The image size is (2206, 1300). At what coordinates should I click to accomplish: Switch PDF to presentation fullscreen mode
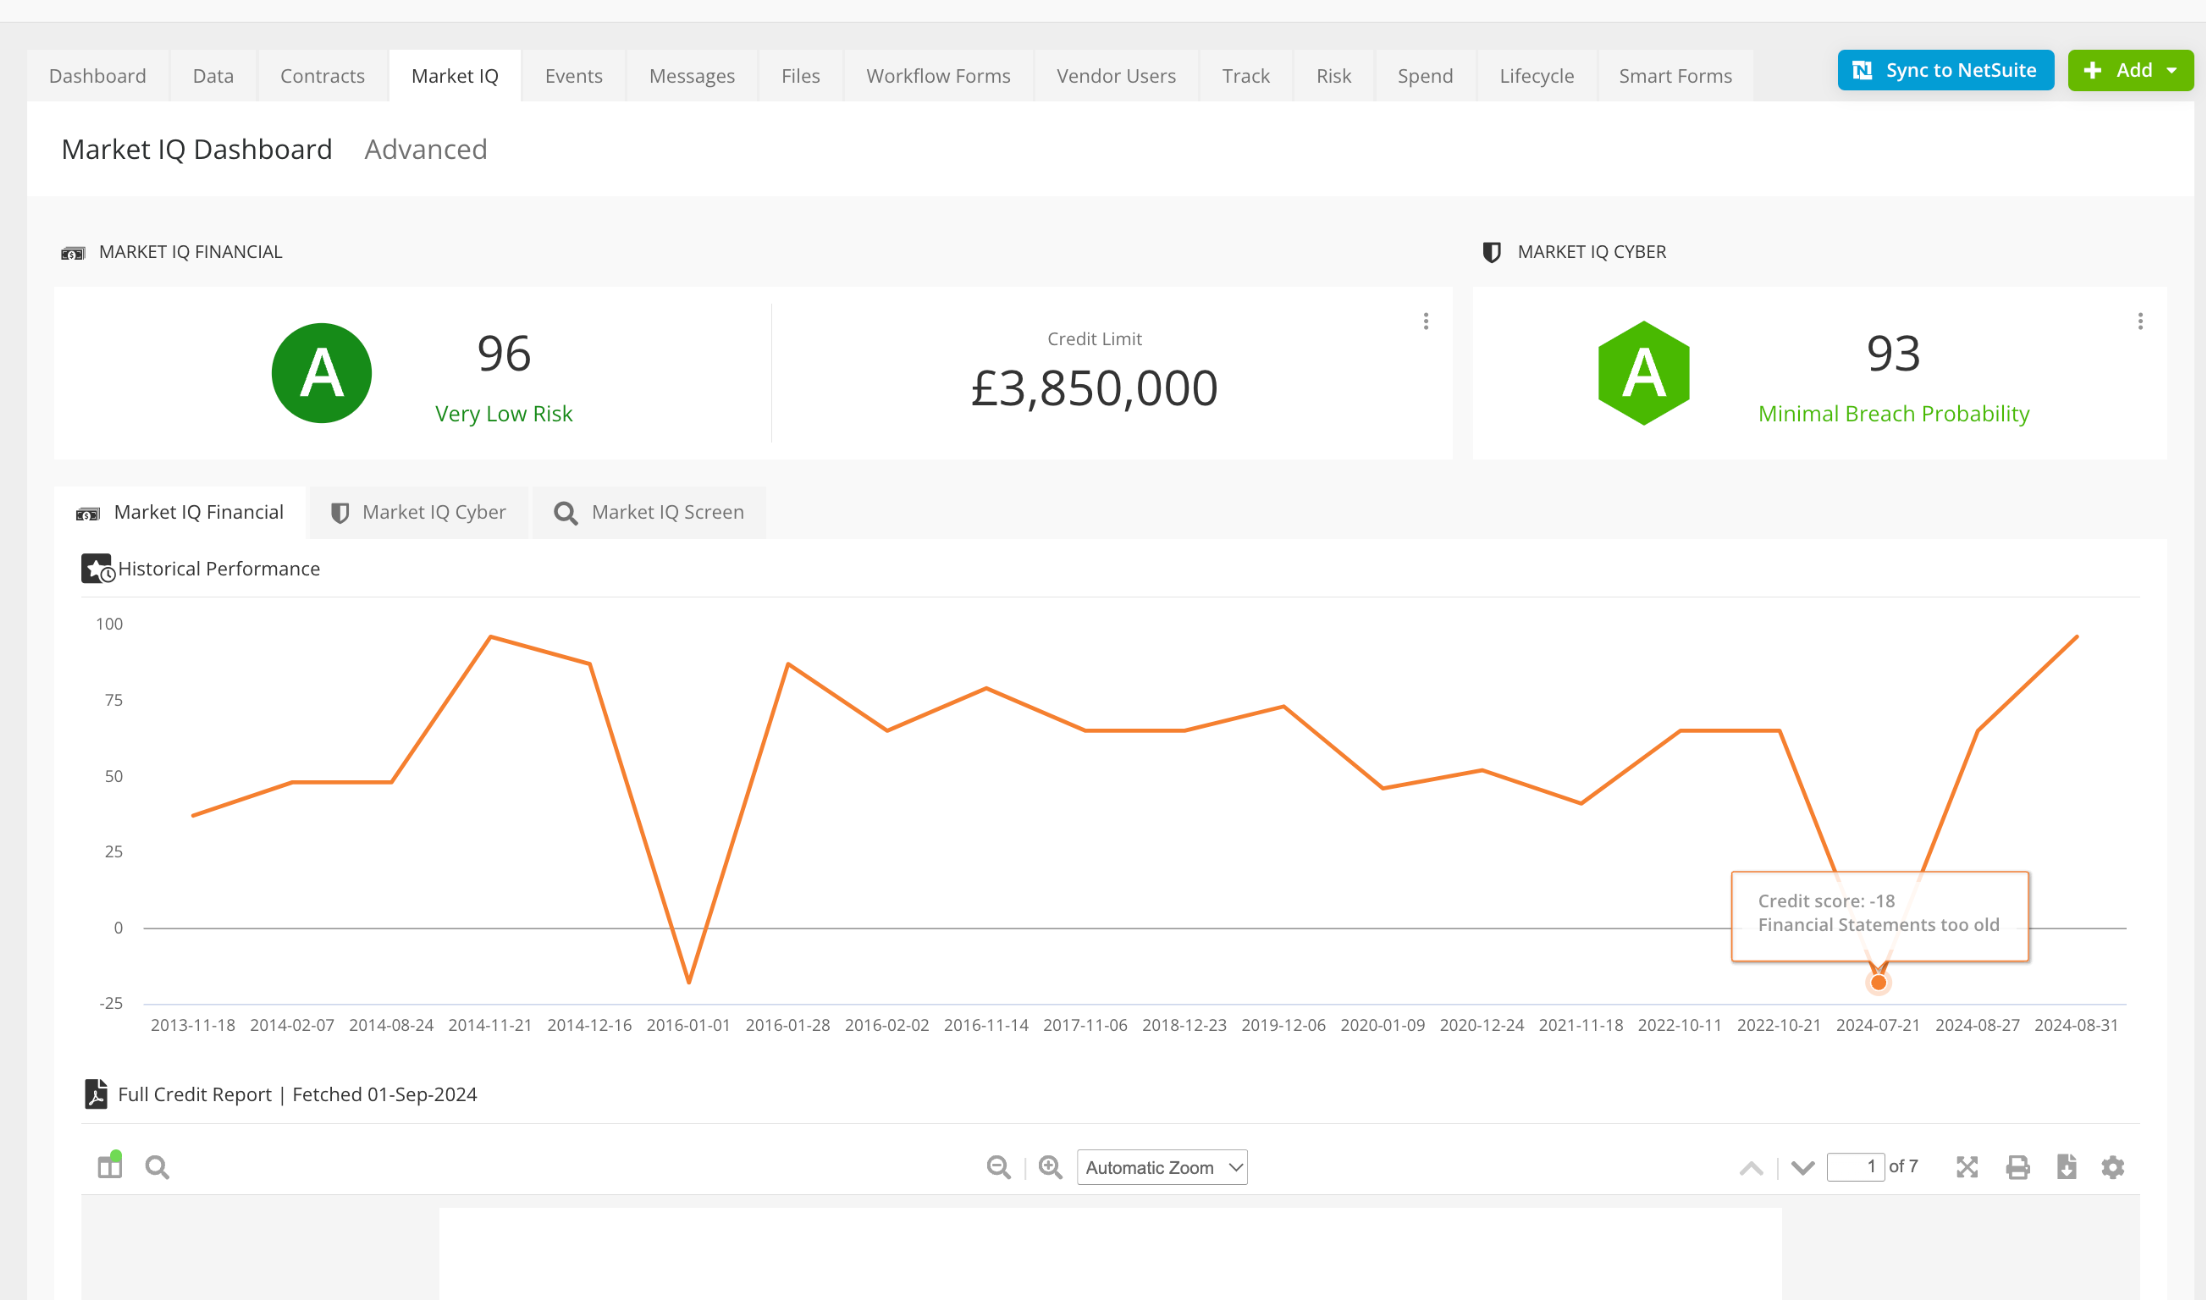click(1967, 1167)
